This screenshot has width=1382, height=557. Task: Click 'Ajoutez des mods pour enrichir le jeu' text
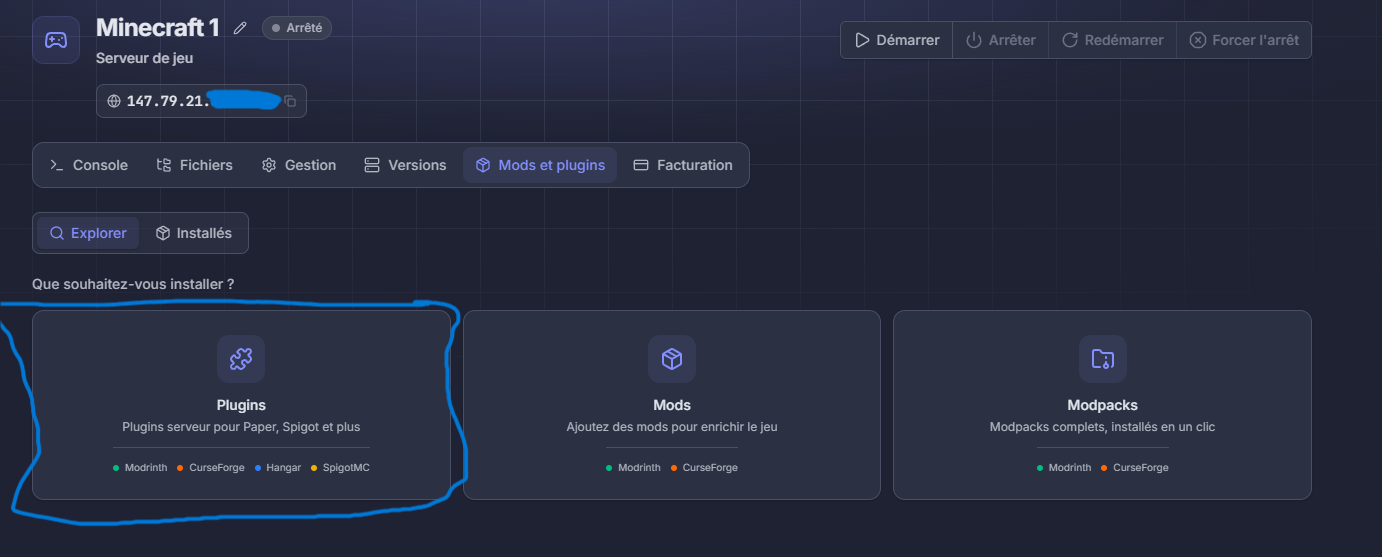[x=672, y=427]
